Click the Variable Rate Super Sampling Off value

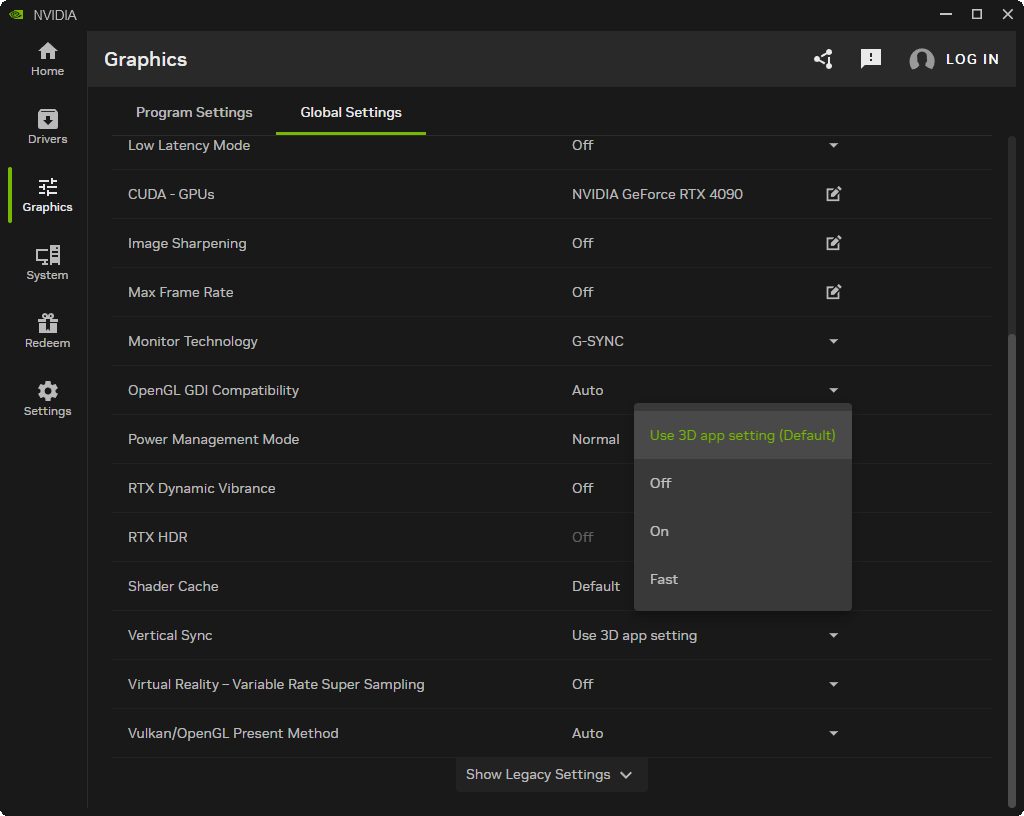[x=583, y=684]
